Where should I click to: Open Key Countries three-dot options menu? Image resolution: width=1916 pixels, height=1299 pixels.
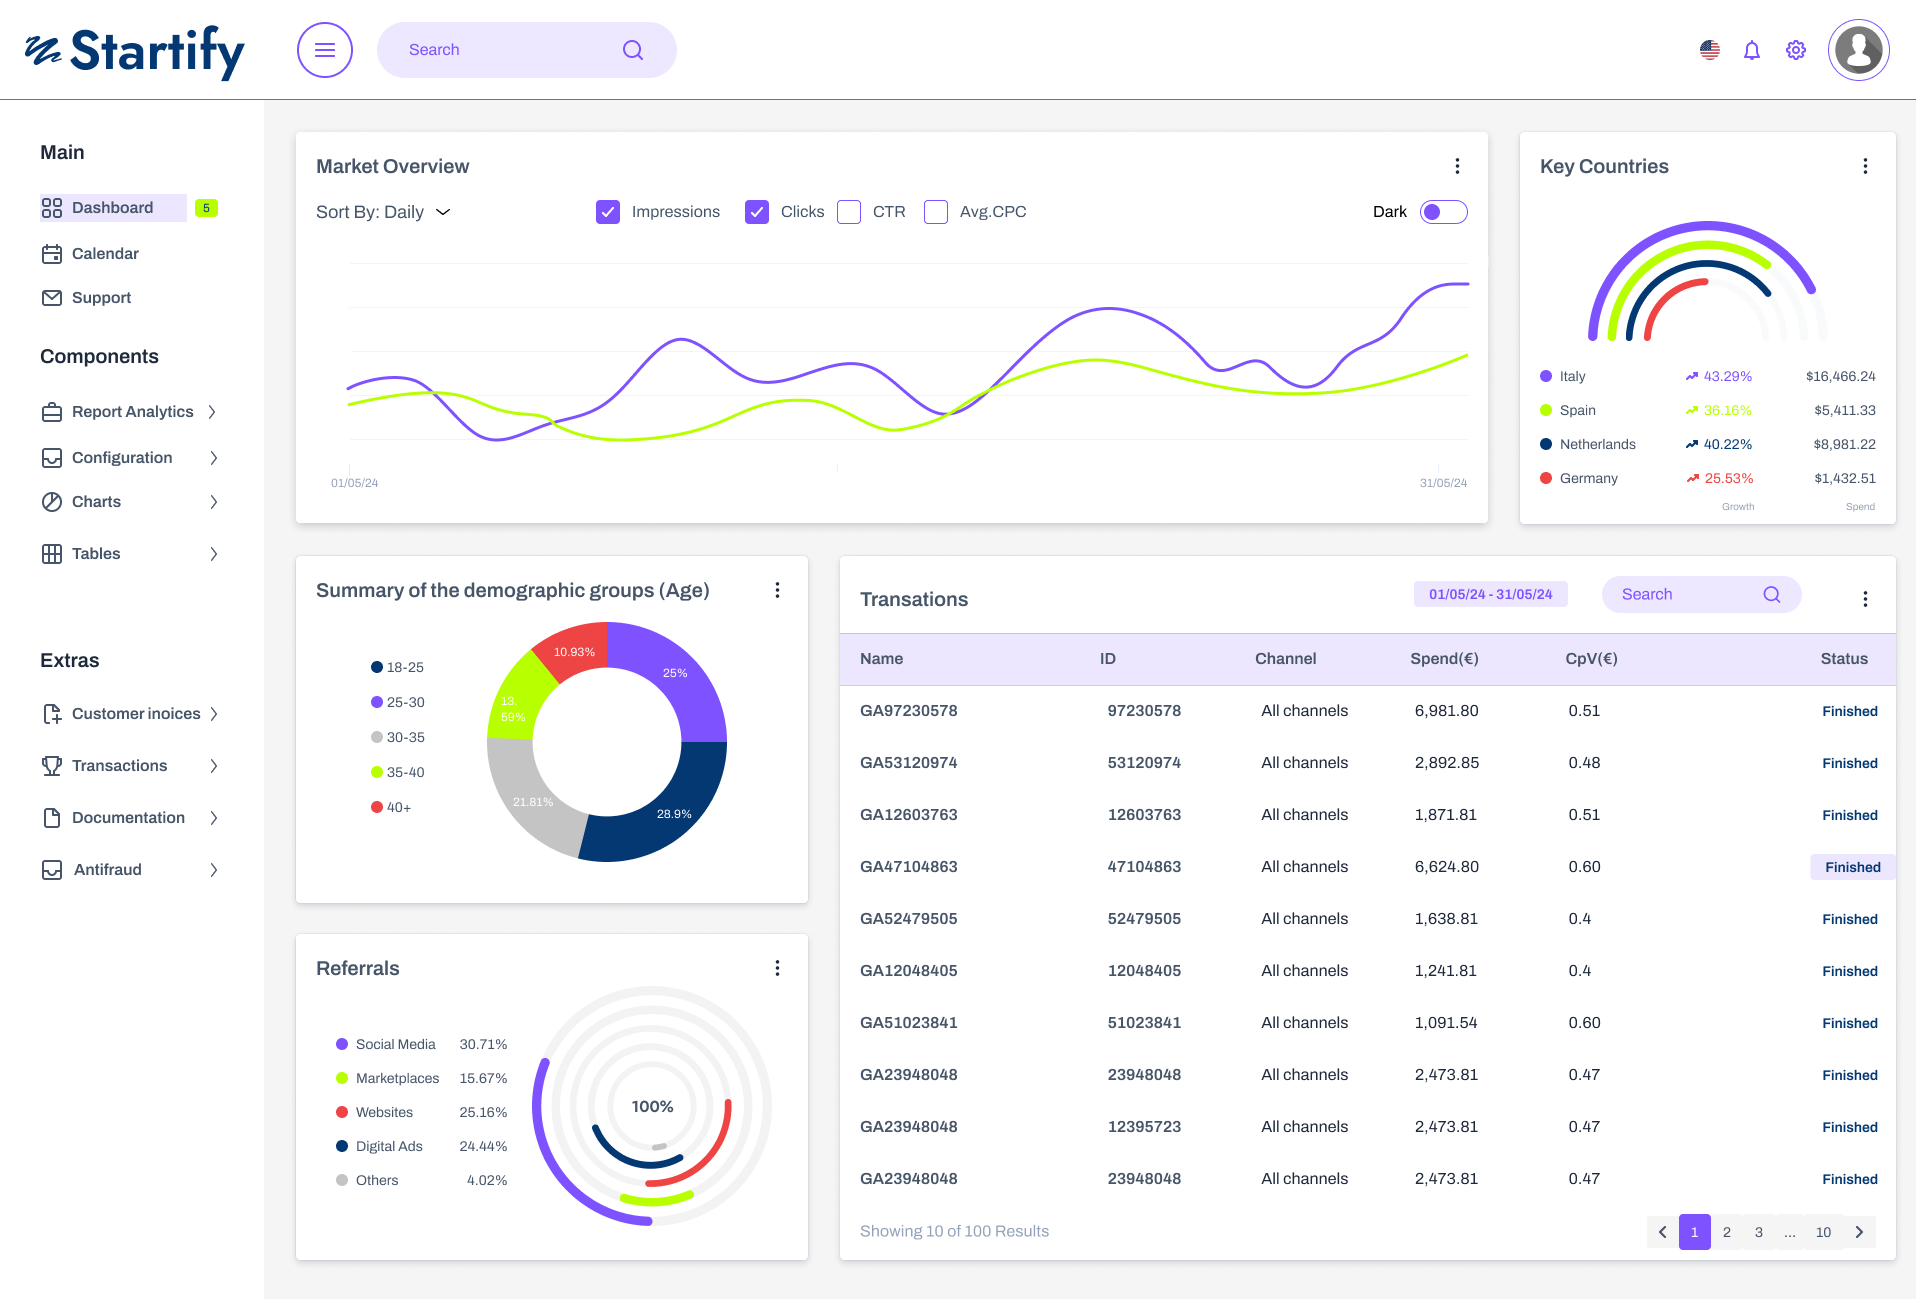click(1865, 166)
